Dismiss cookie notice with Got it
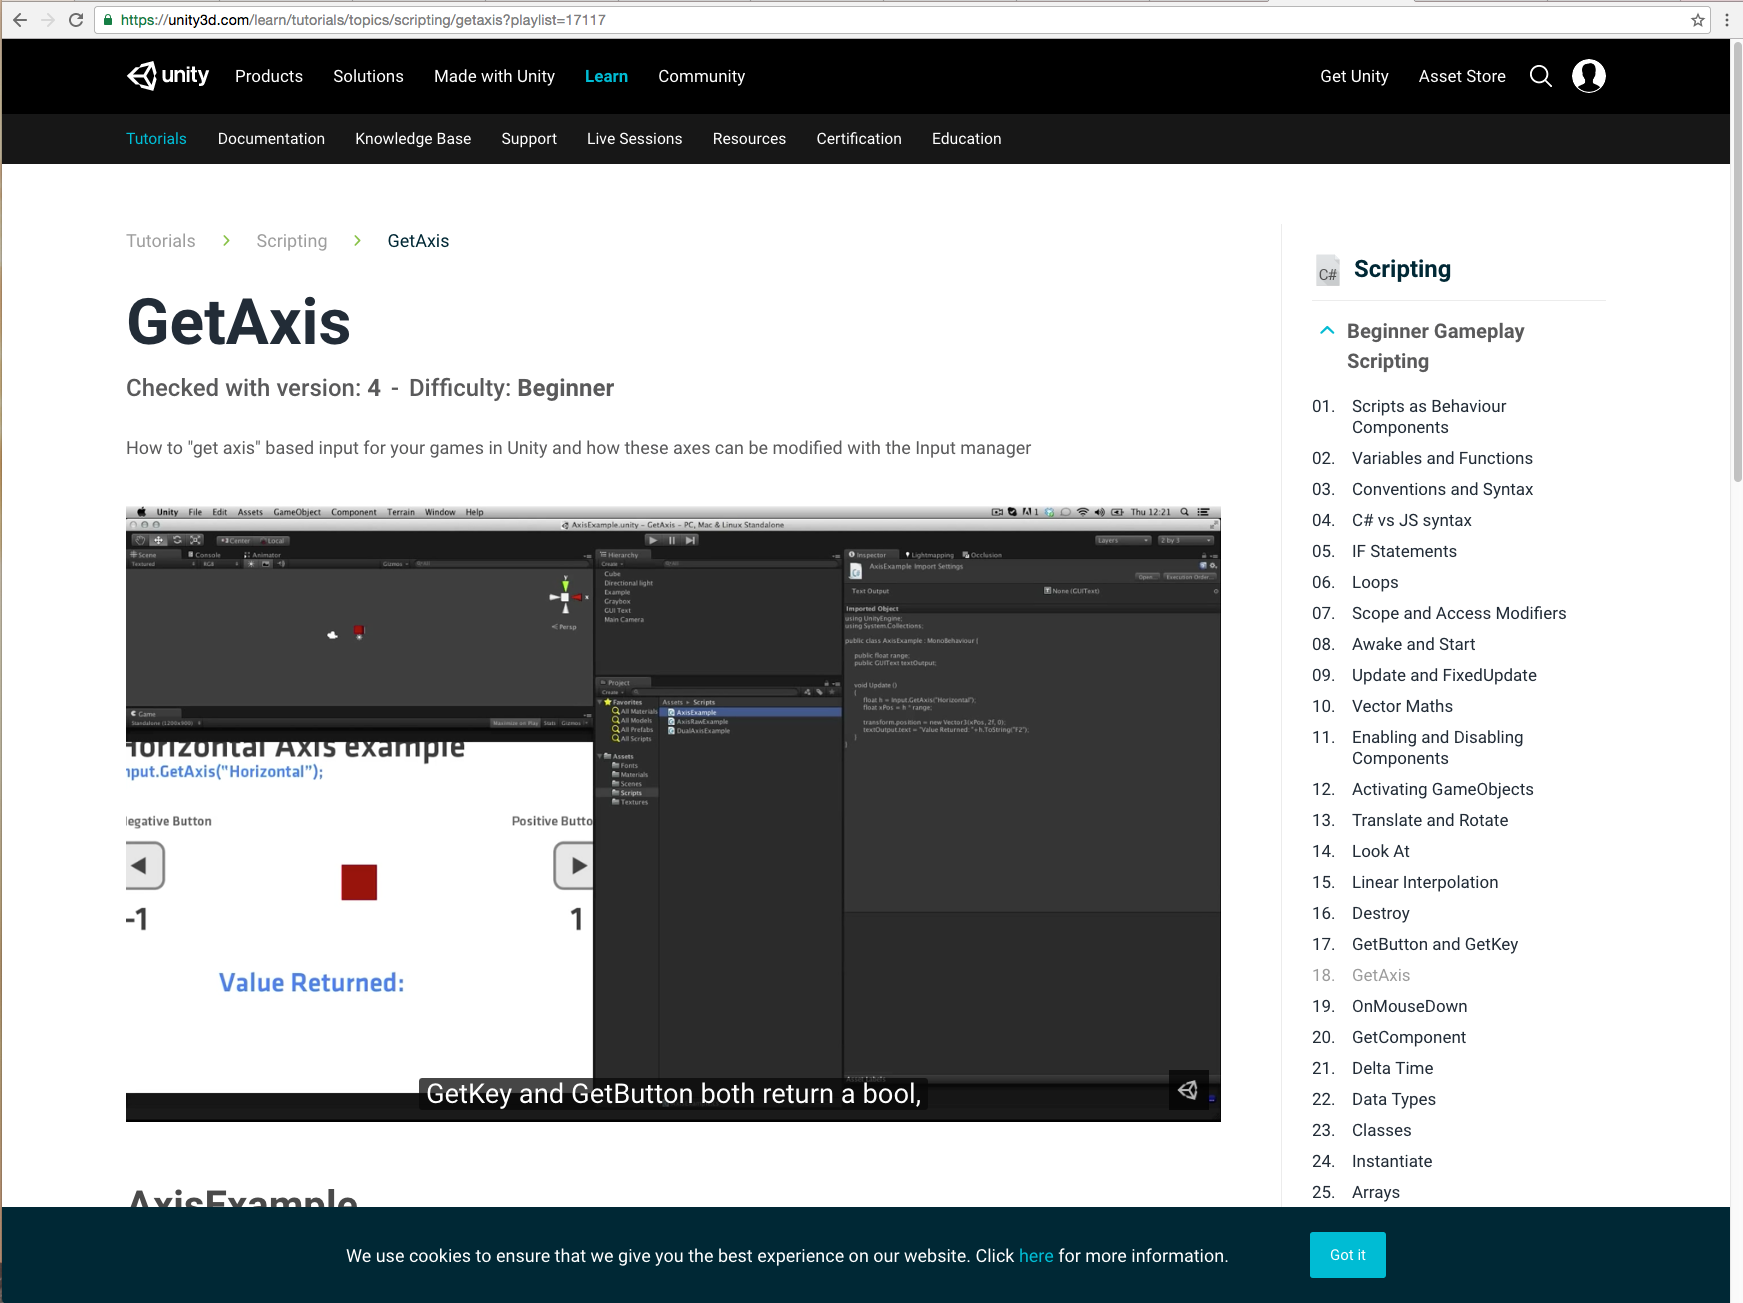Image resolution: width=1743 pixels, height=1303 pixels. (1347, 1255)
